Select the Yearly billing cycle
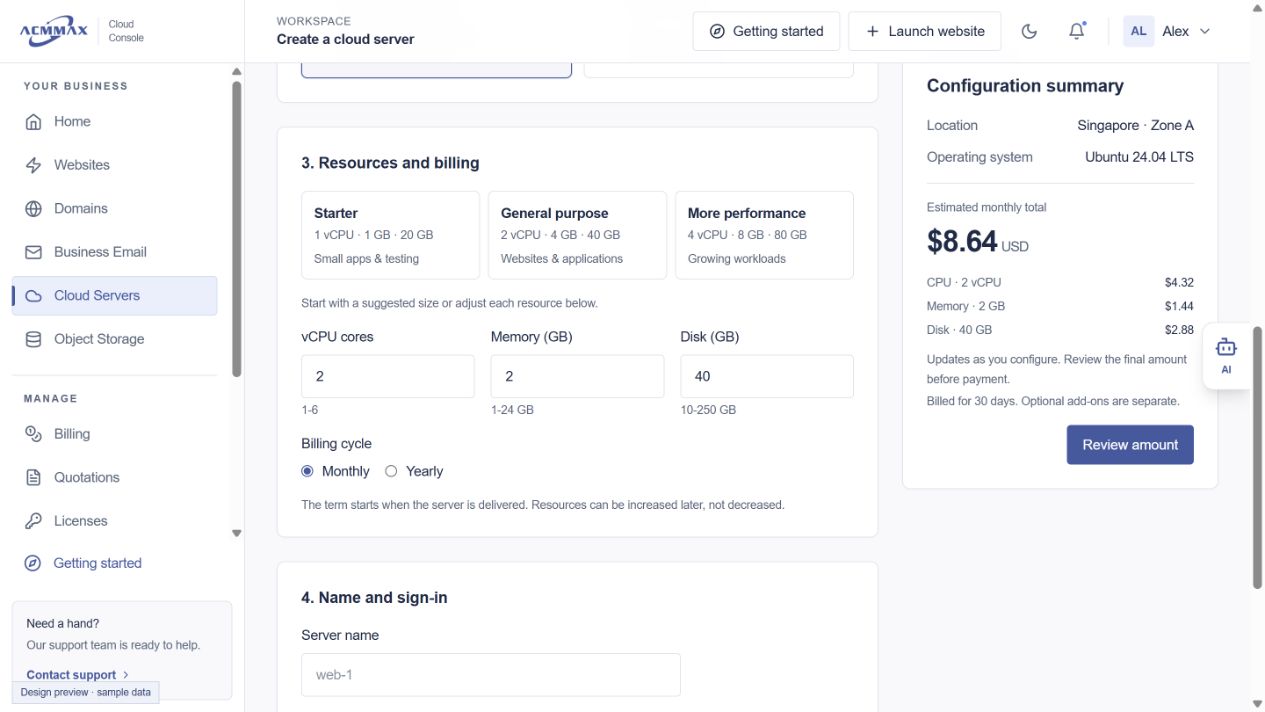This screenshot has height=712, width=1265. [414, 471]
